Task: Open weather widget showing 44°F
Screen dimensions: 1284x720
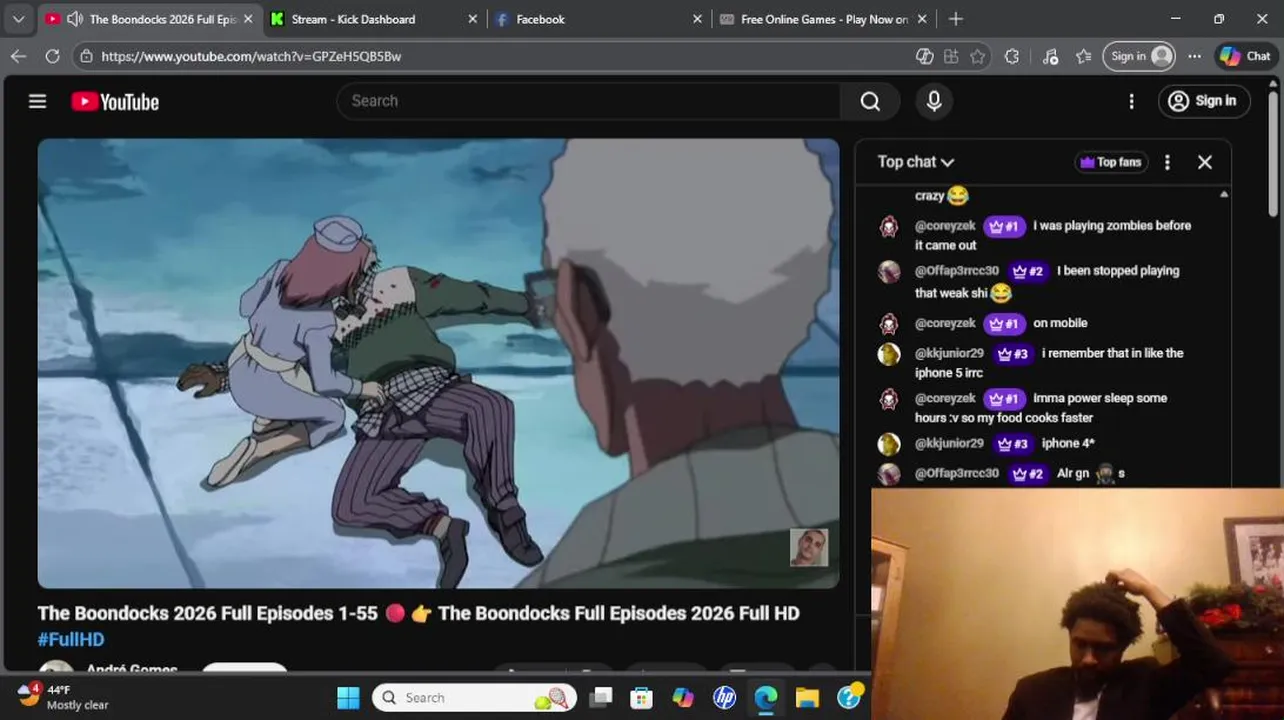Action: [64, 697]
